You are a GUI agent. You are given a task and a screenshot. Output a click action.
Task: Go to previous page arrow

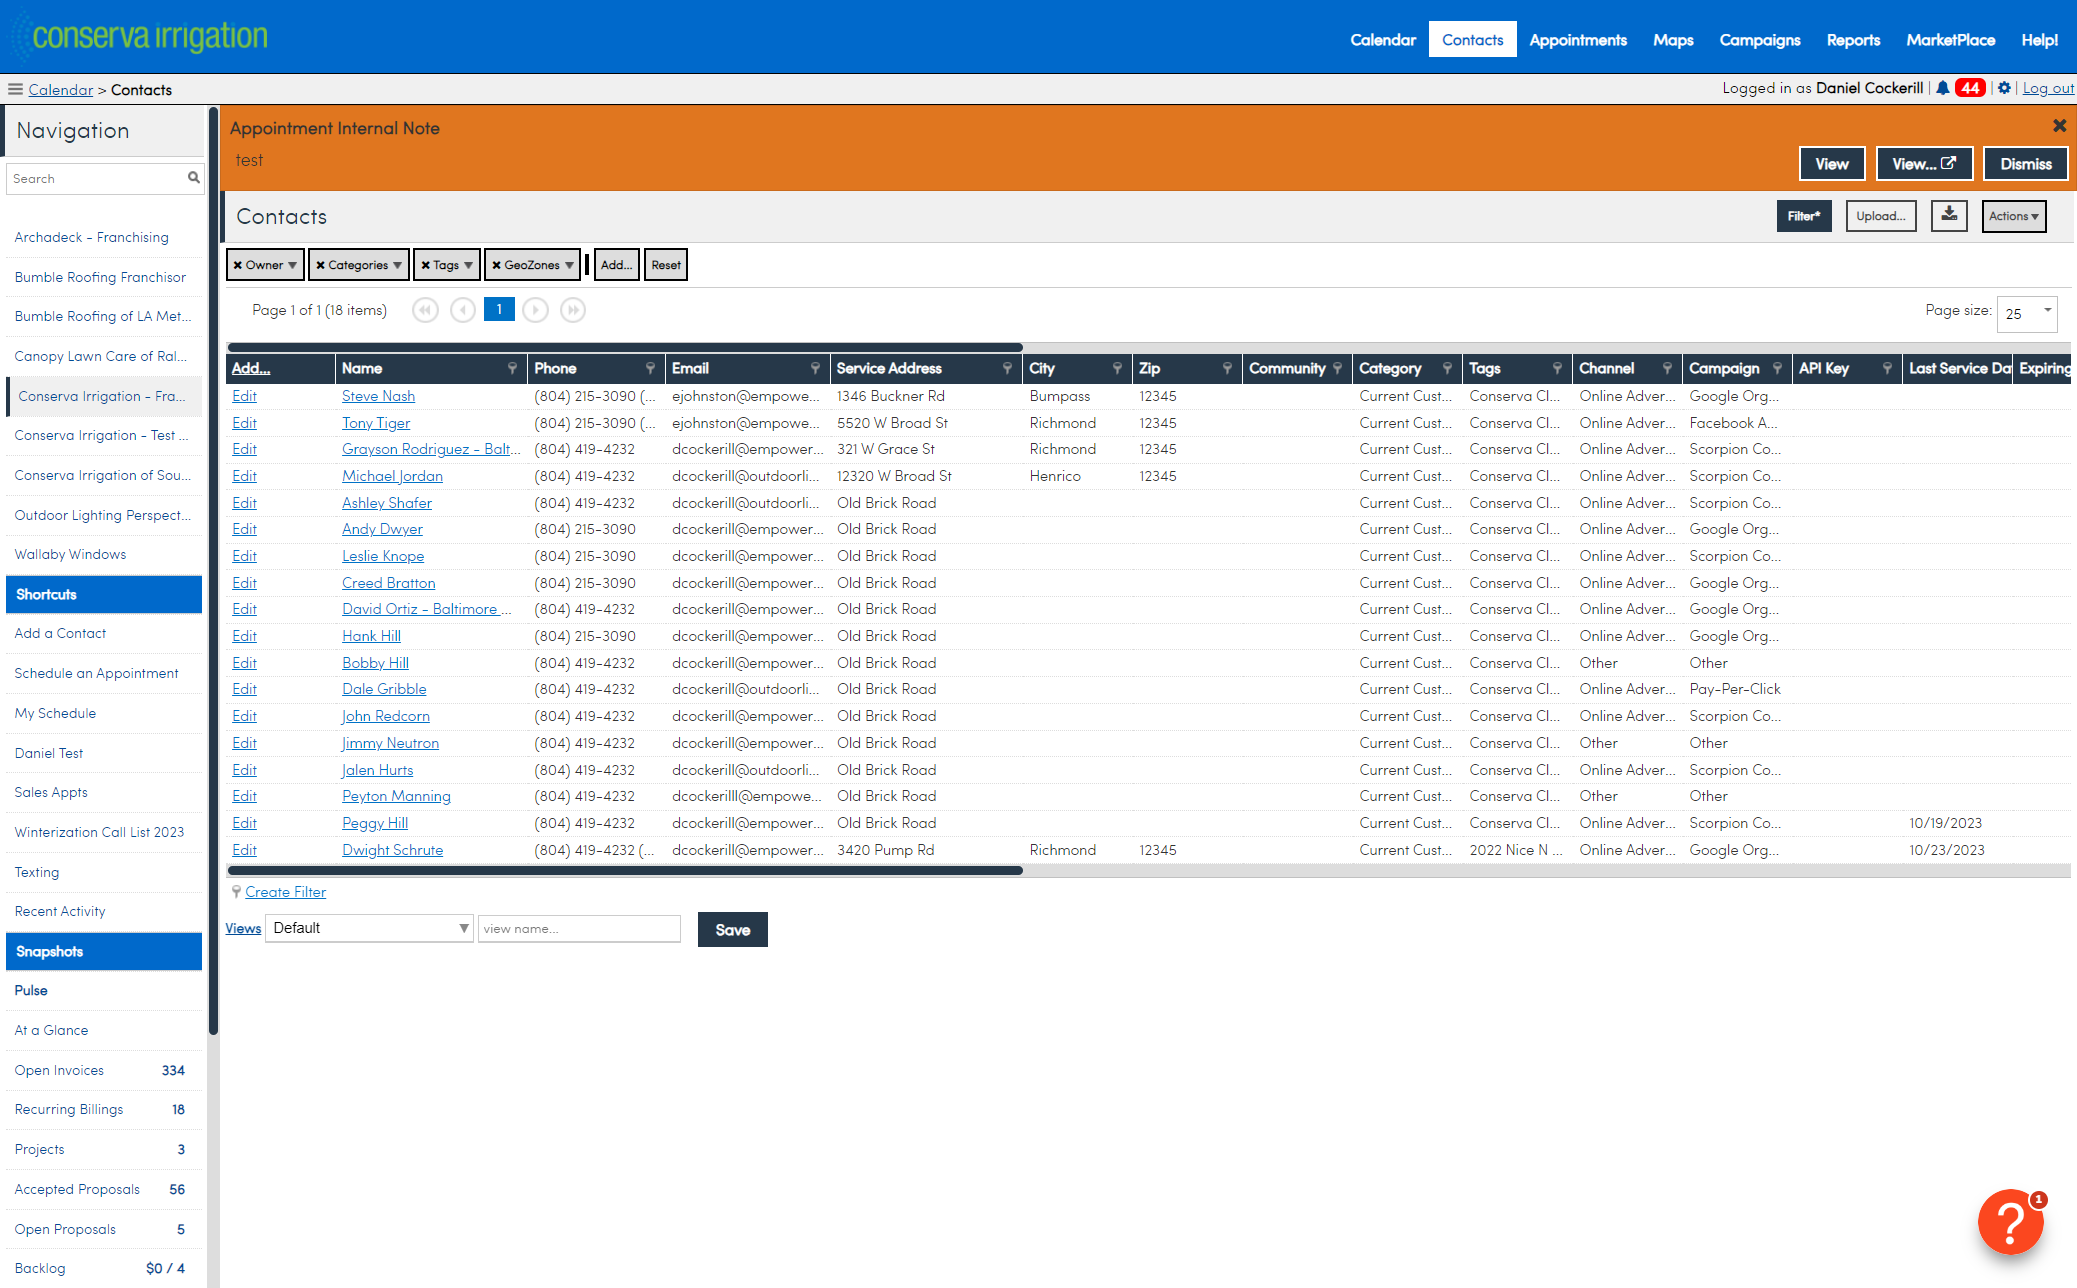pyautogui.click(x=462, y=310)
